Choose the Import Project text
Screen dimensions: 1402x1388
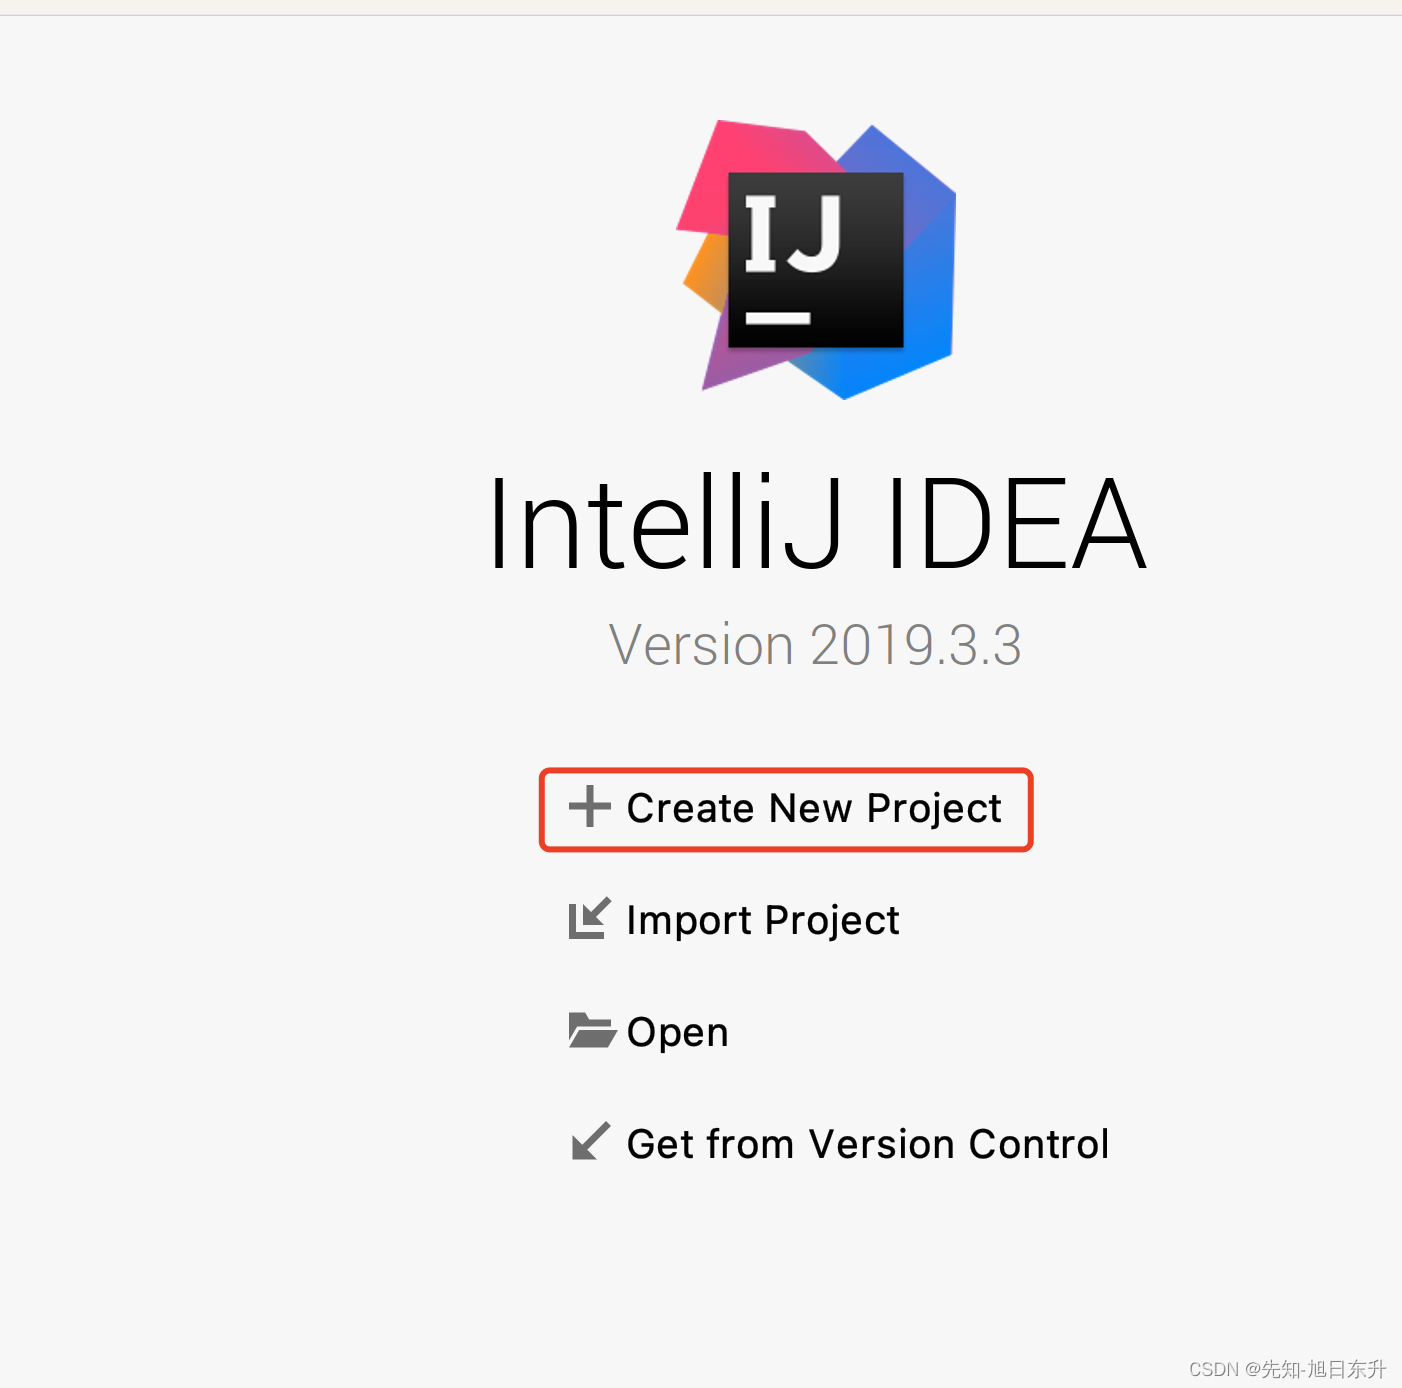pyautogui.click(x=763, y=920)
